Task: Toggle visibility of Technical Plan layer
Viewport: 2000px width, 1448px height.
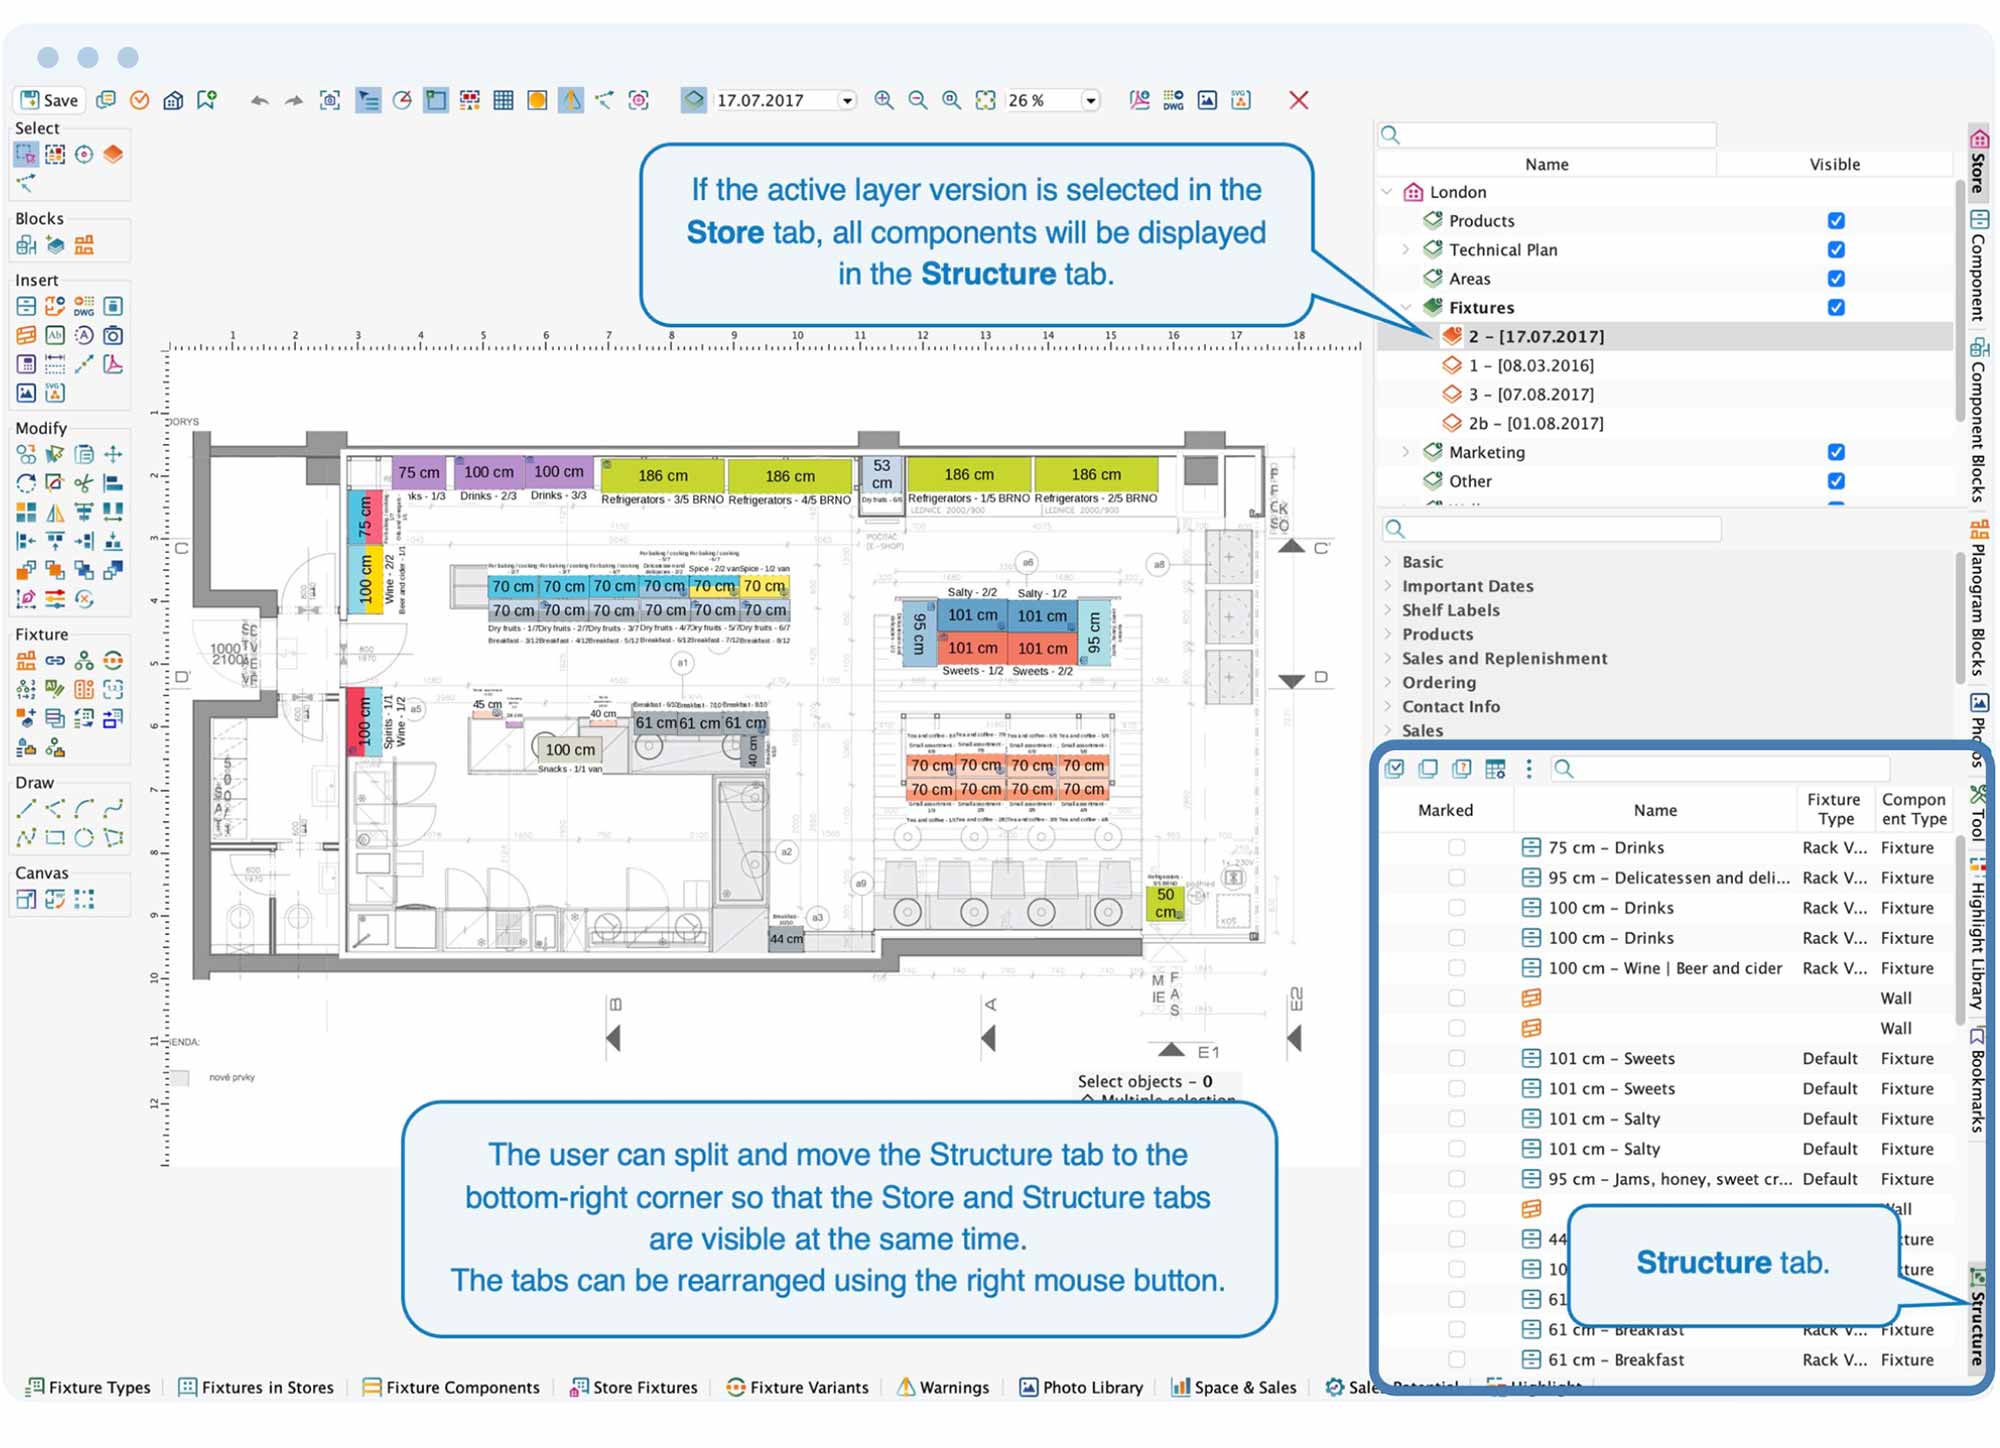Action: point(1836,250)
